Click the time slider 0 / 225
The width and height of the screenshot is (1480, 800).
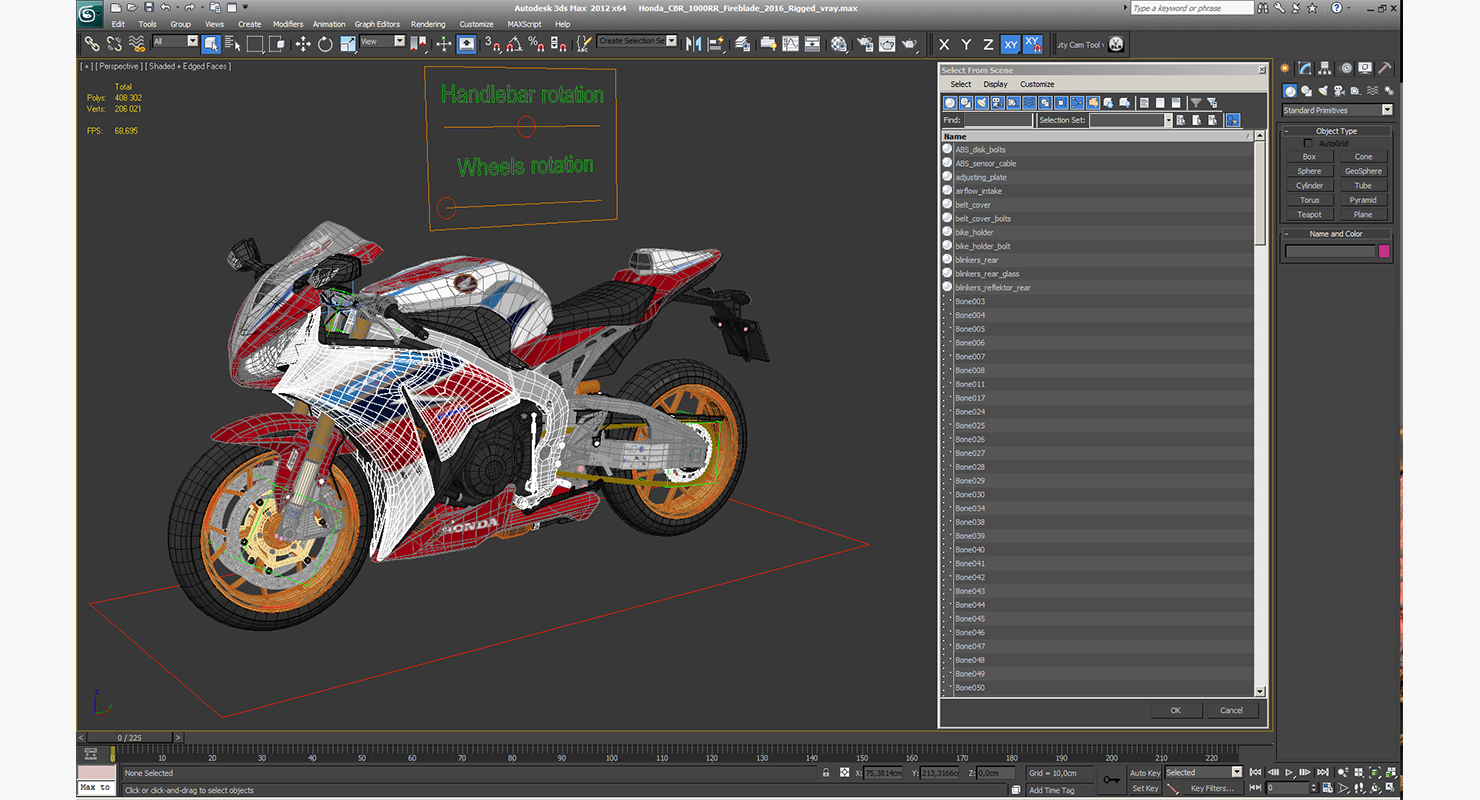point(130,738)
